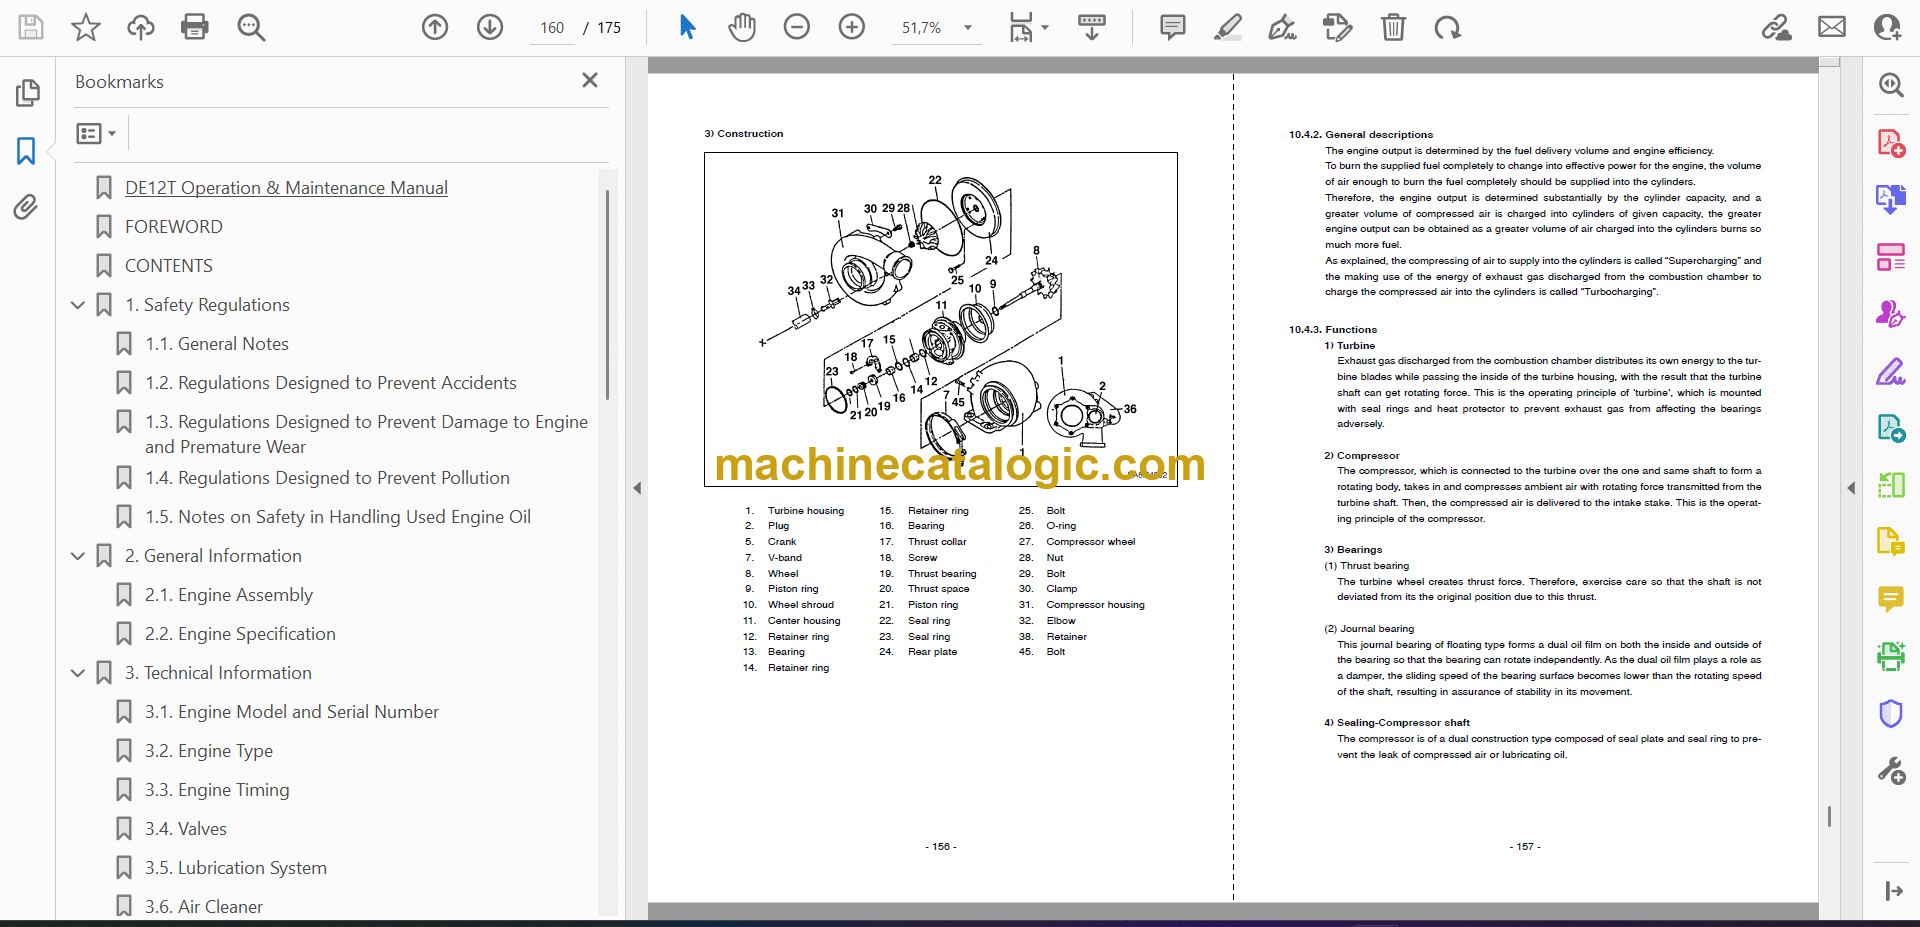Screen dimensions: 1920x927
Task: Go to previous page arrow
Action: [x=435, y=27]
